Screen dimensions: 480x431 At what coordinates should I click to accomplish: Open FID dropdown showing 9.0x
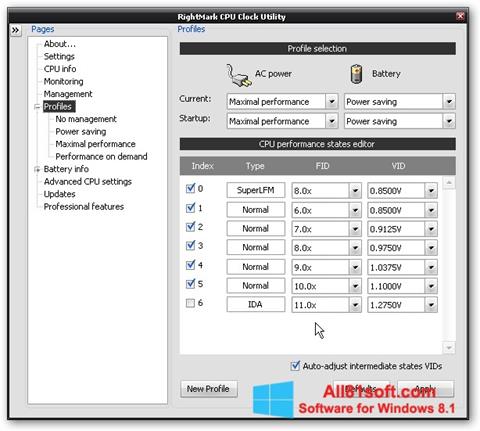point(355,267)
